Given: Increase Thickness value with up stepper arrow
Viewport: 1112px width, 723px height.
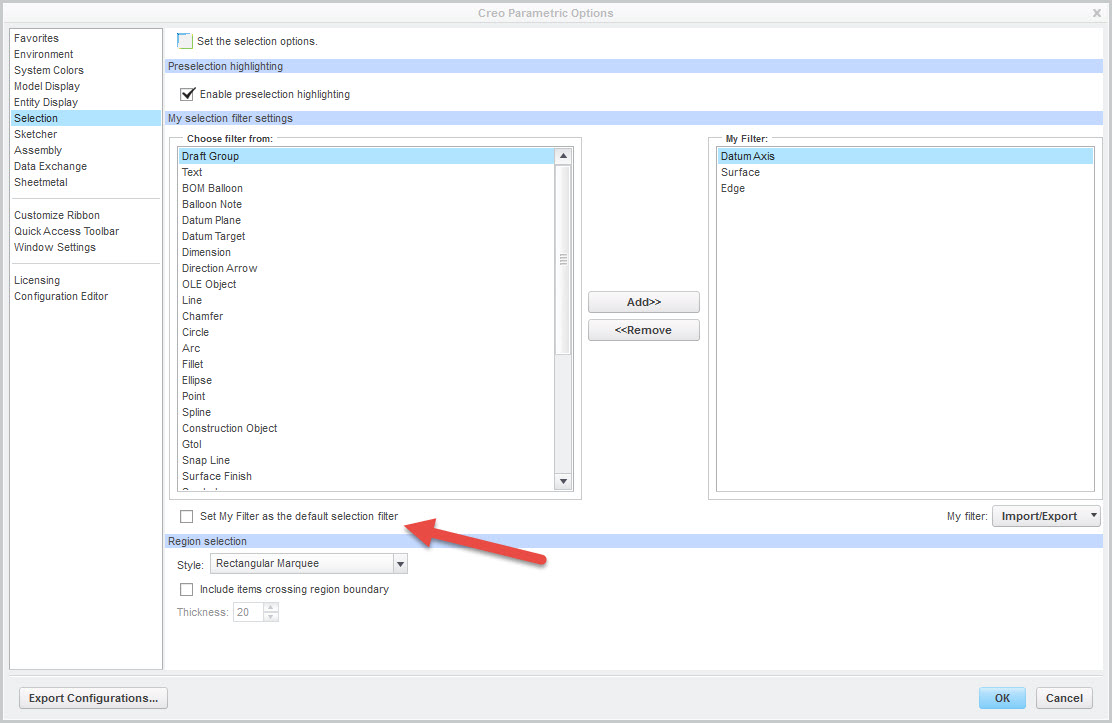Looking at the screenshot, I should point(271,607).
